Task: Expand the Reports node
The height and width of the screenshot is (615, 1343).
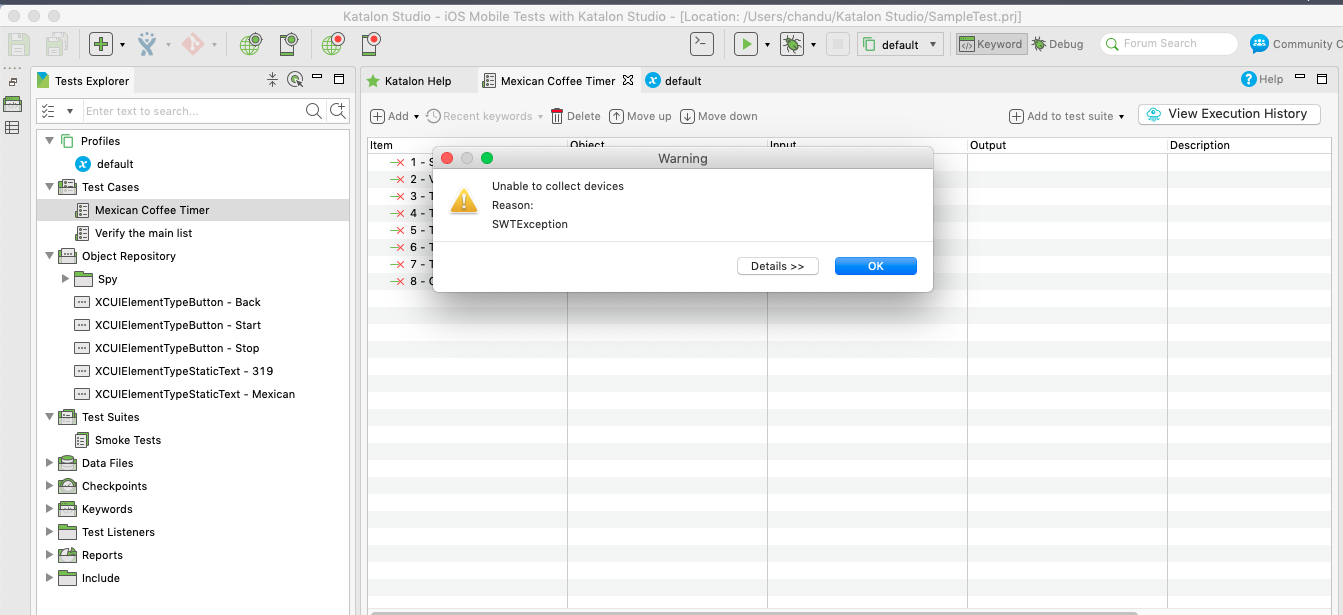Action: [x=50, y=555]
